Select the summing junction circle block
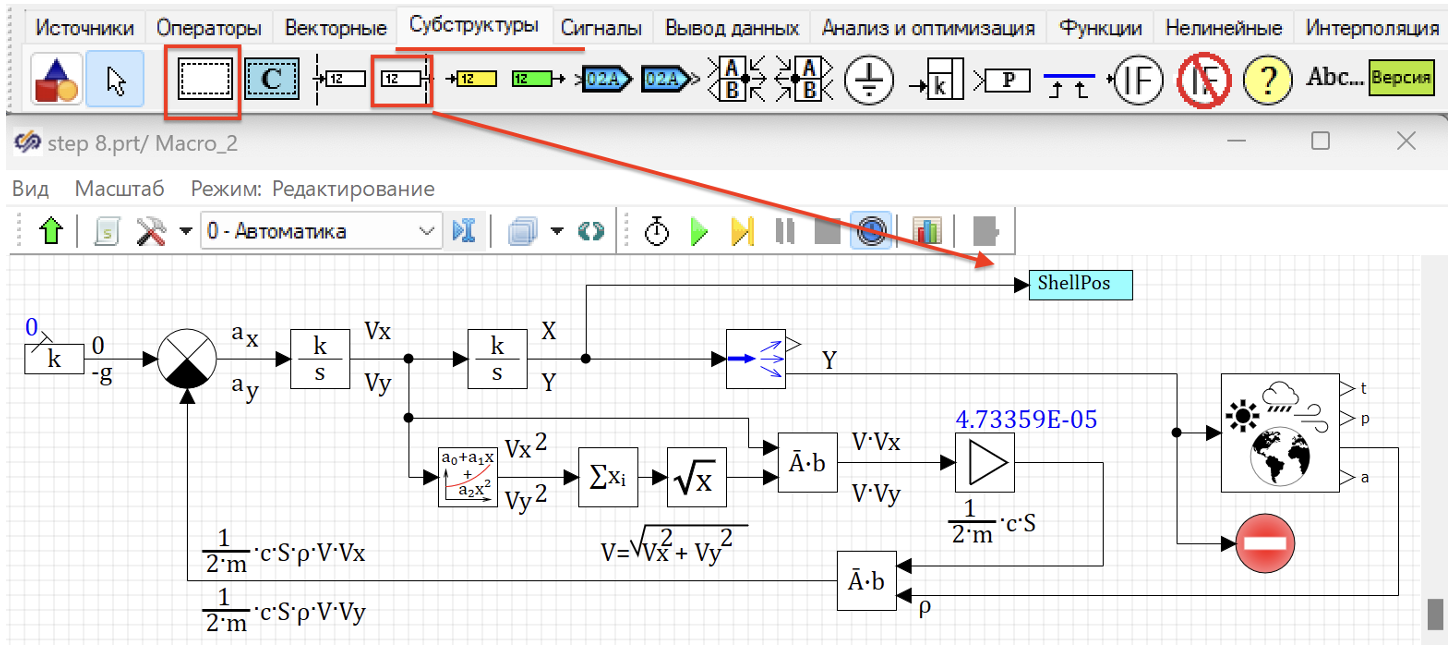The width and height of the screenshot is (1452, 648). pyautogui.click(x=188, y=359)
